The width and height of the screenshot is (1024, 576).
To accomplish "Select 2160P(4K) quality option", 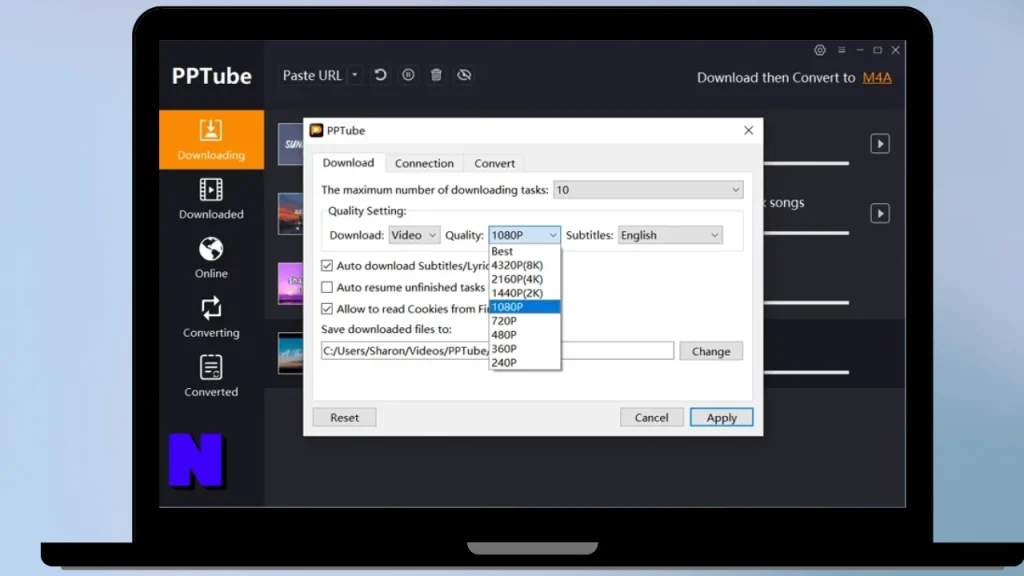I will click(x=524, y=279).
